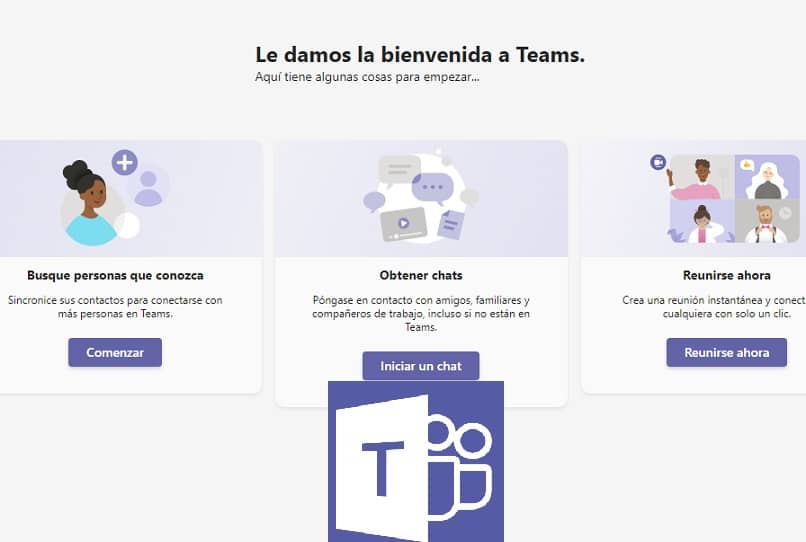Screen dimensions: 806x542
Task: Select the chat bubbles illustration
Action: (x=420, y=198)
